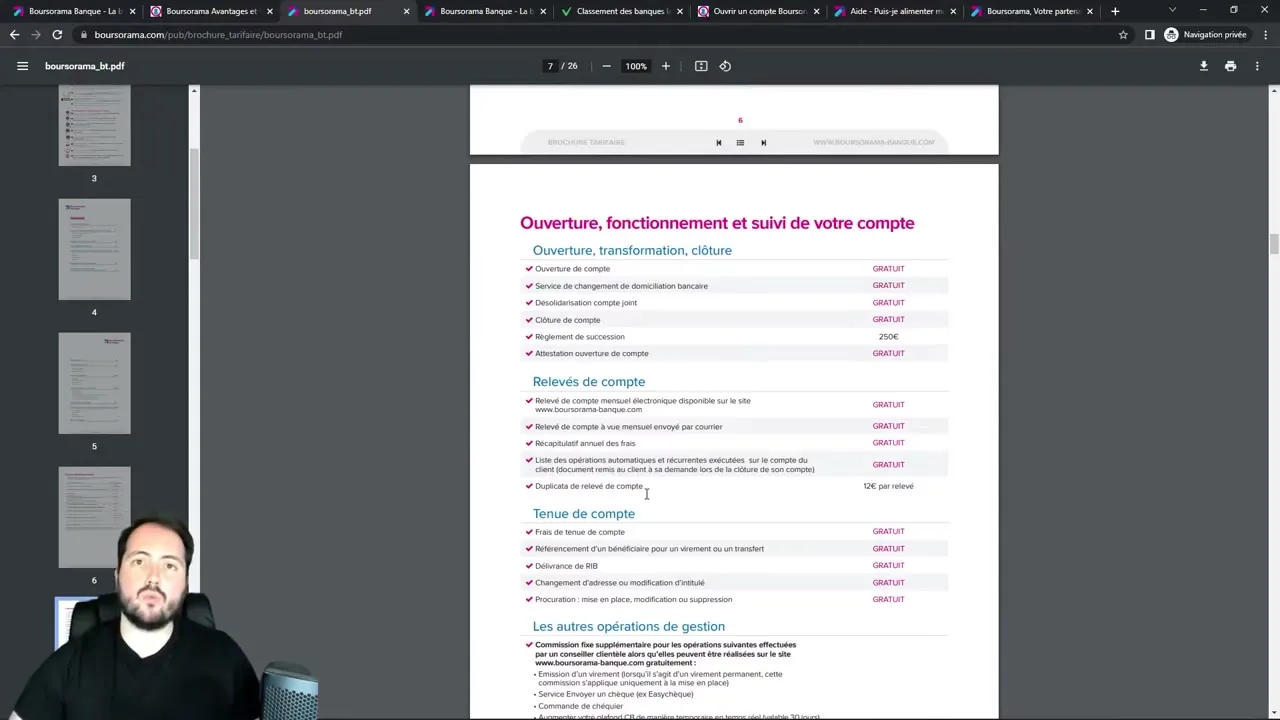
Task: Open a new browser tab
Action: point(1115,11)
